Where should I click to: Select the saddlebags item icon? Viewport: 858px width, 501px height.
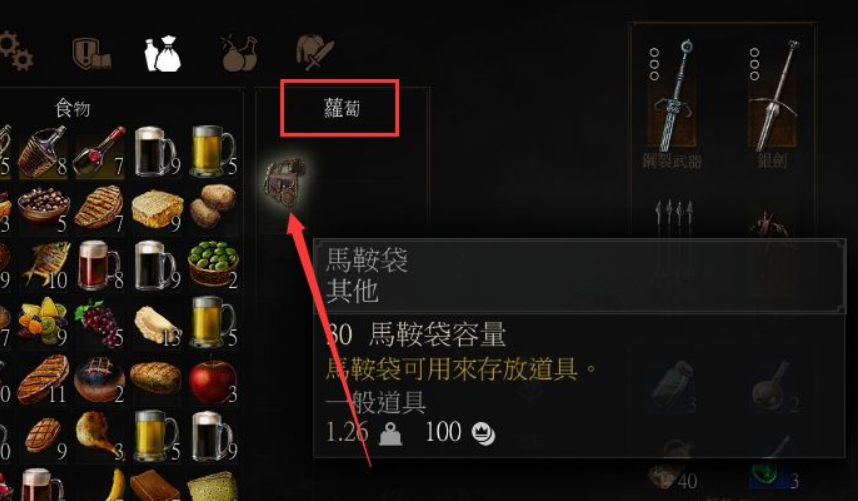coord(284,182)
